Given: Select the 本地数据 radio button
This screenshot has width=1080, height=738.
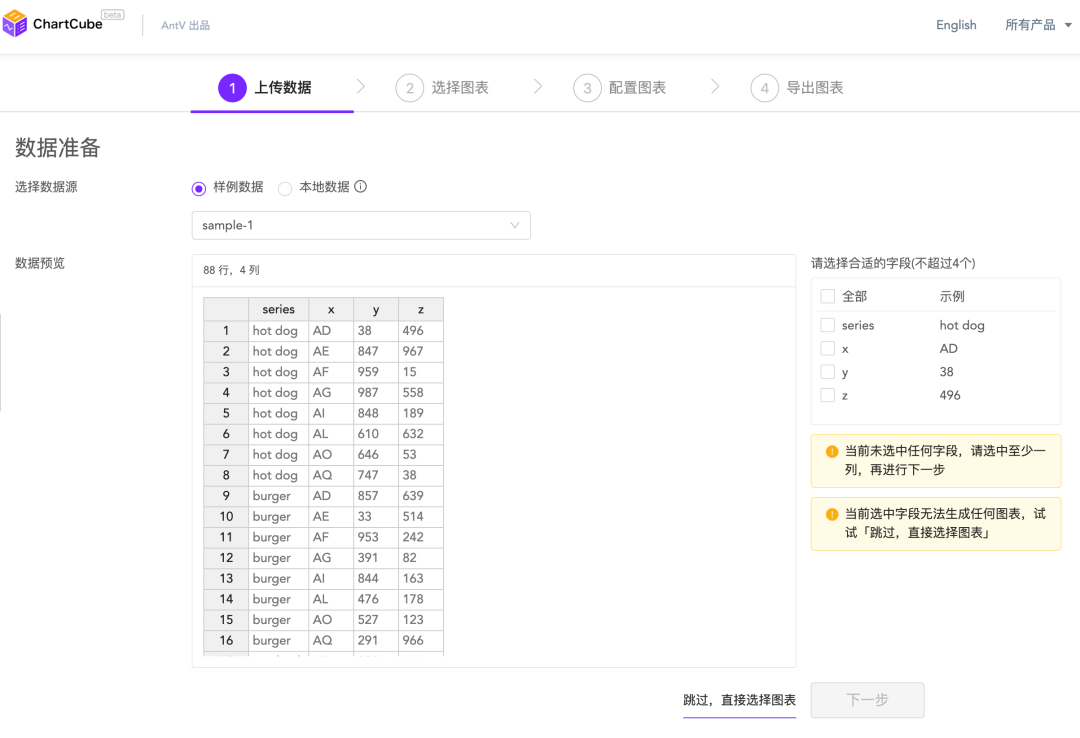Looking at the screenshot, I should pyautogui.click(x=285, y=188).
